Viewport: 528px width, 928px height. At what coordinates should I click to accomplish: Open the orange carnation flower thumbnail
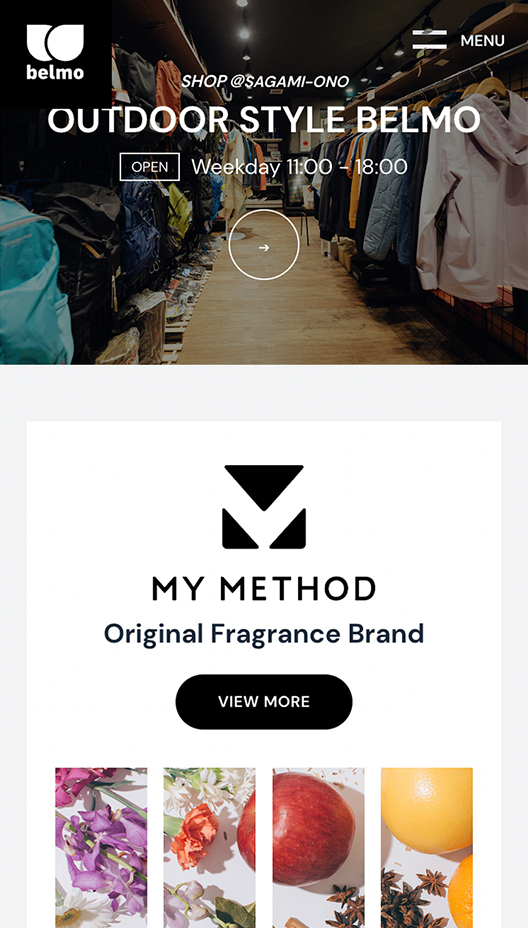(x=210, y=848)
